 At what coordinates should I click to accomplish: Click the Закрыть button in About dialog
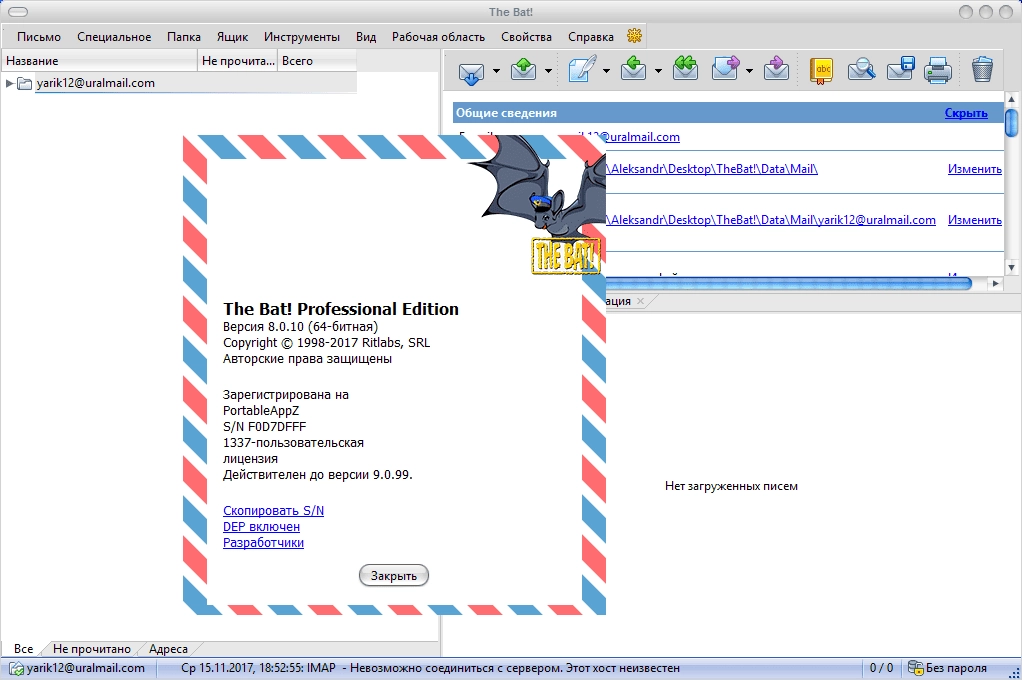(394, 576)
